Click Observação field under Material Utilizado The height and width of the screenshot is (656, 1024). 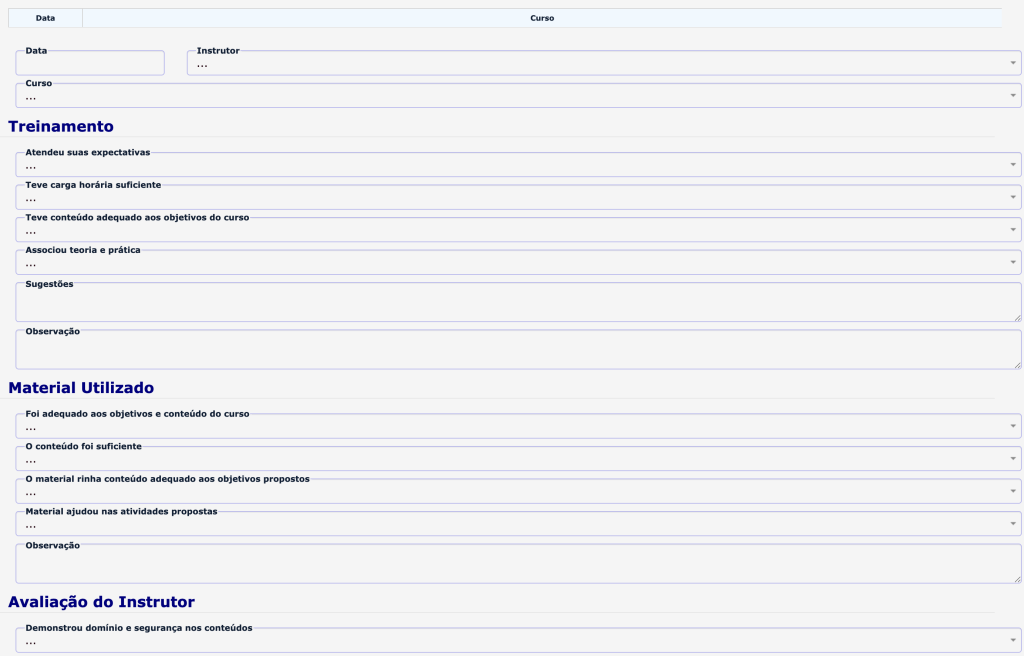click(x=518, y=565)
